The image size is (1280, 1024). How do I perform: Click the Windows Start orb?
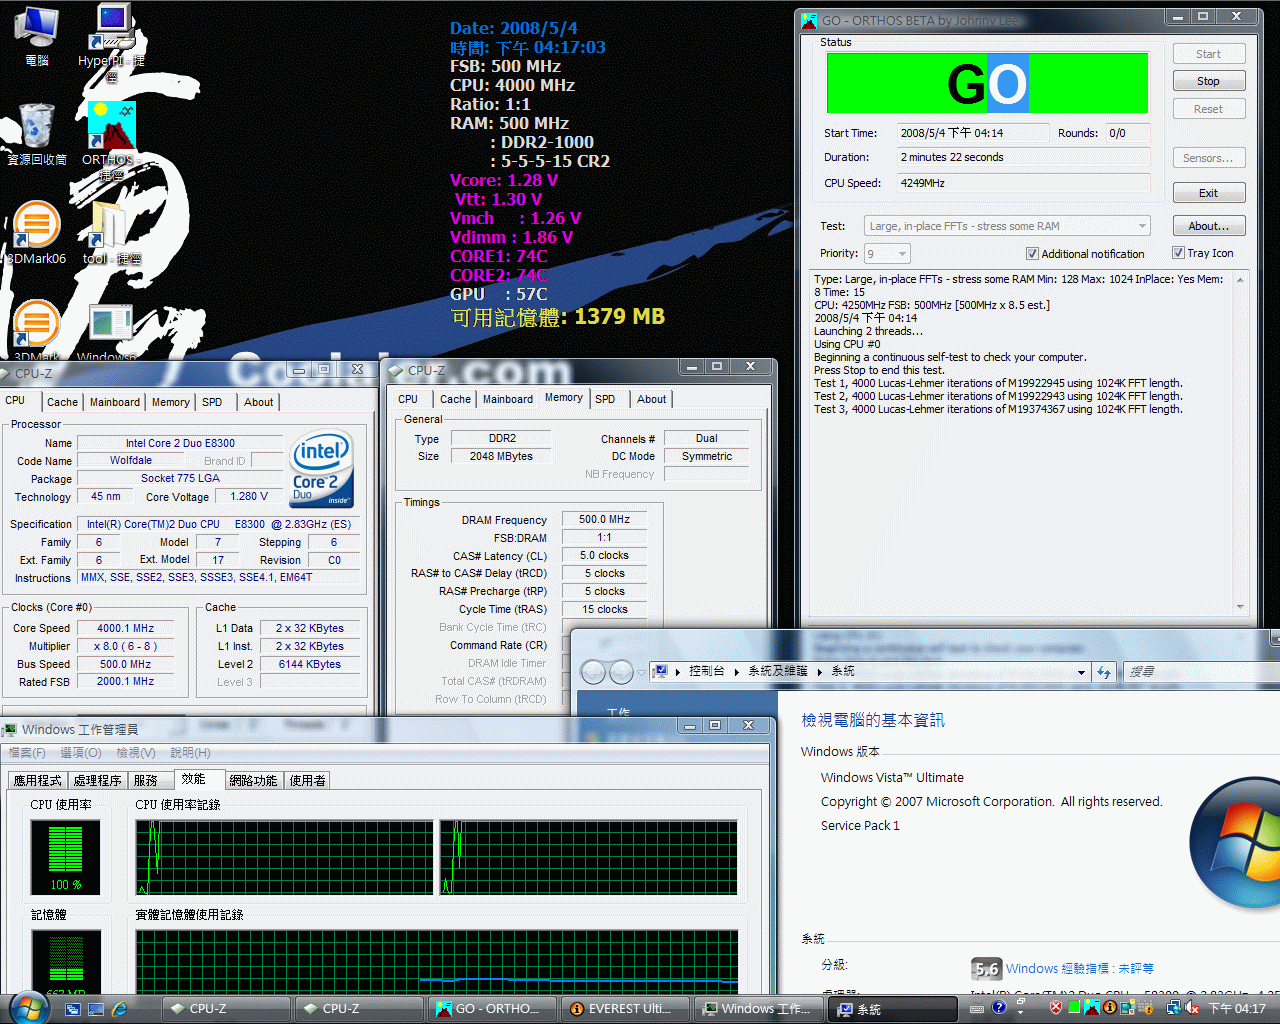click(x=28, y=1007)
